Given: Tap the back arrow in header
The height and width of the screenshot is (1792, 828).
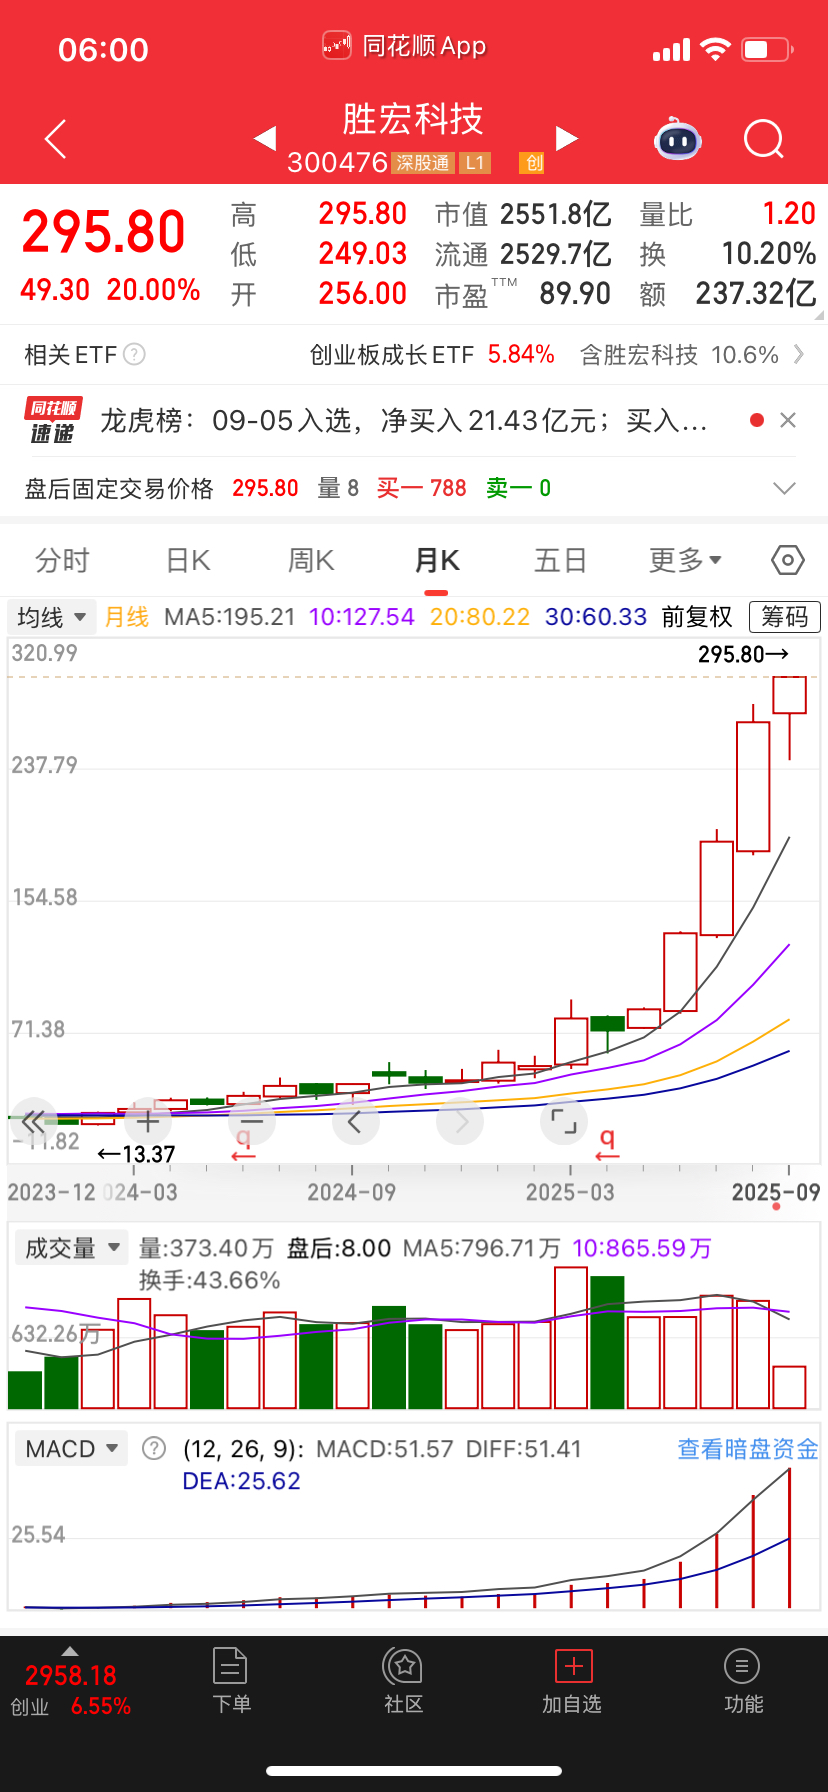Looking at the screenshot, I should [x=56, y=139].
